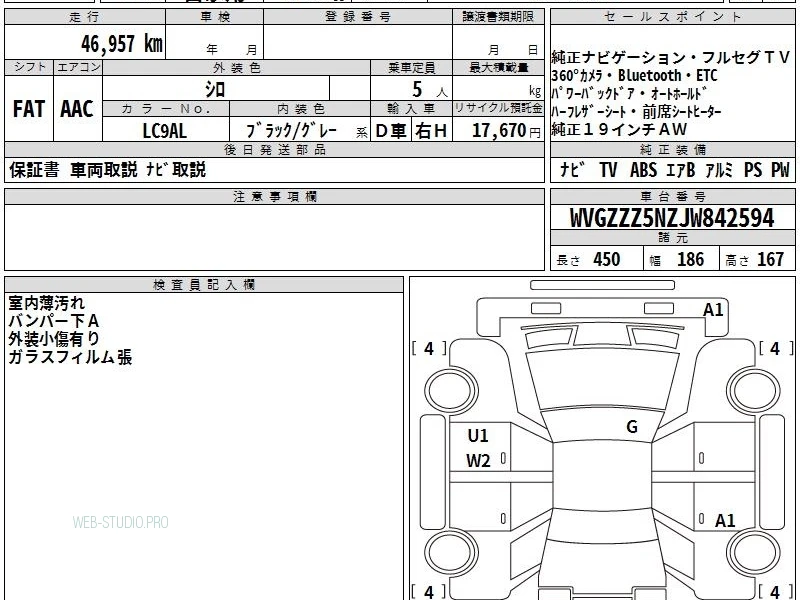Screen dimensions: 800x600
Task: Select the A1 mark near front bumper corner
Action: (713, 310)
